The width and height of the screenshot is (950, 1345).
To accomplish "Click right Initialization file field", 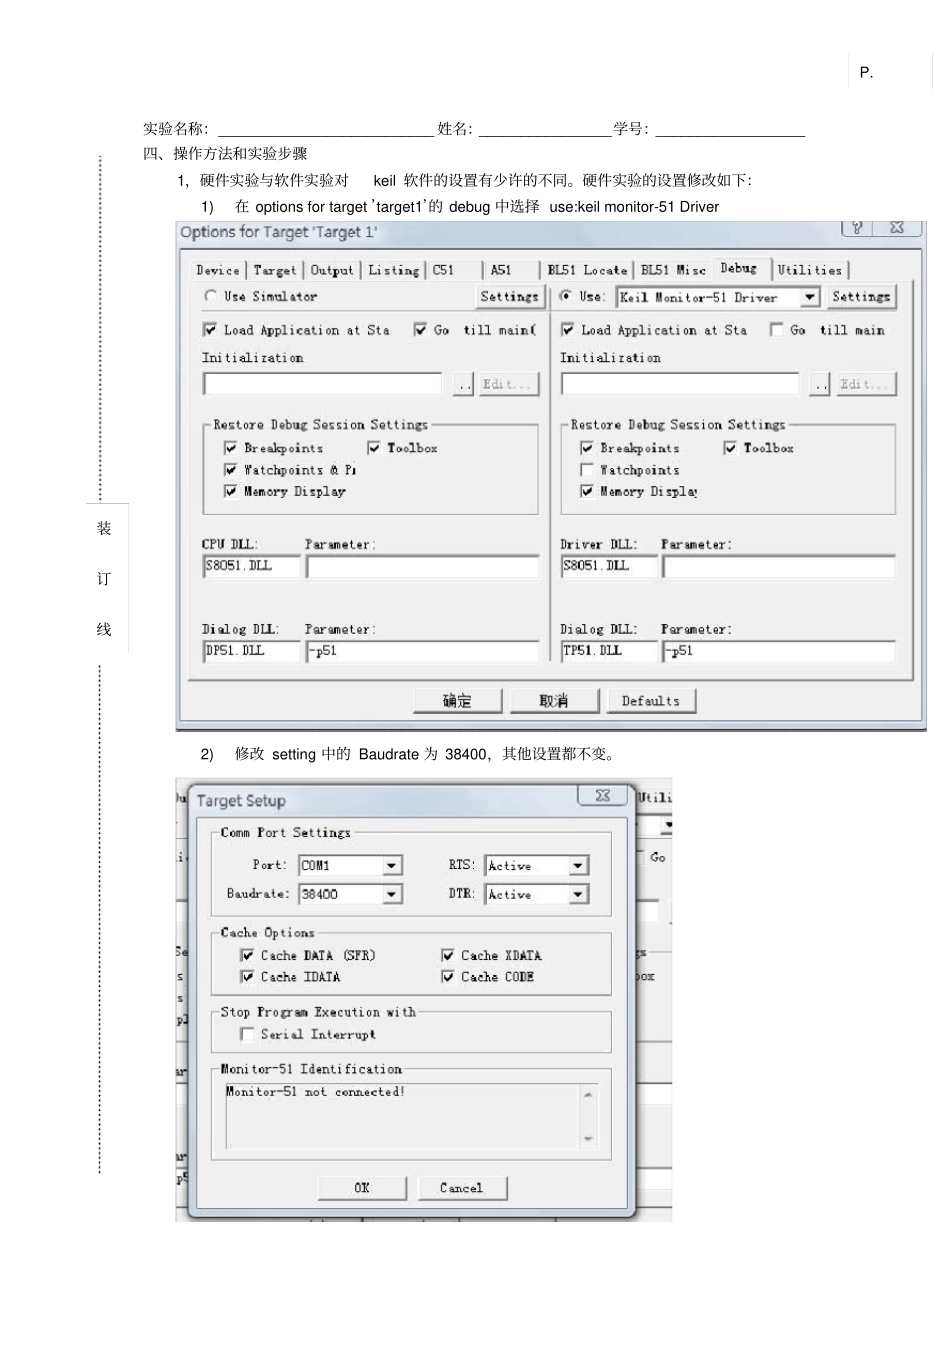I will 680,384.
